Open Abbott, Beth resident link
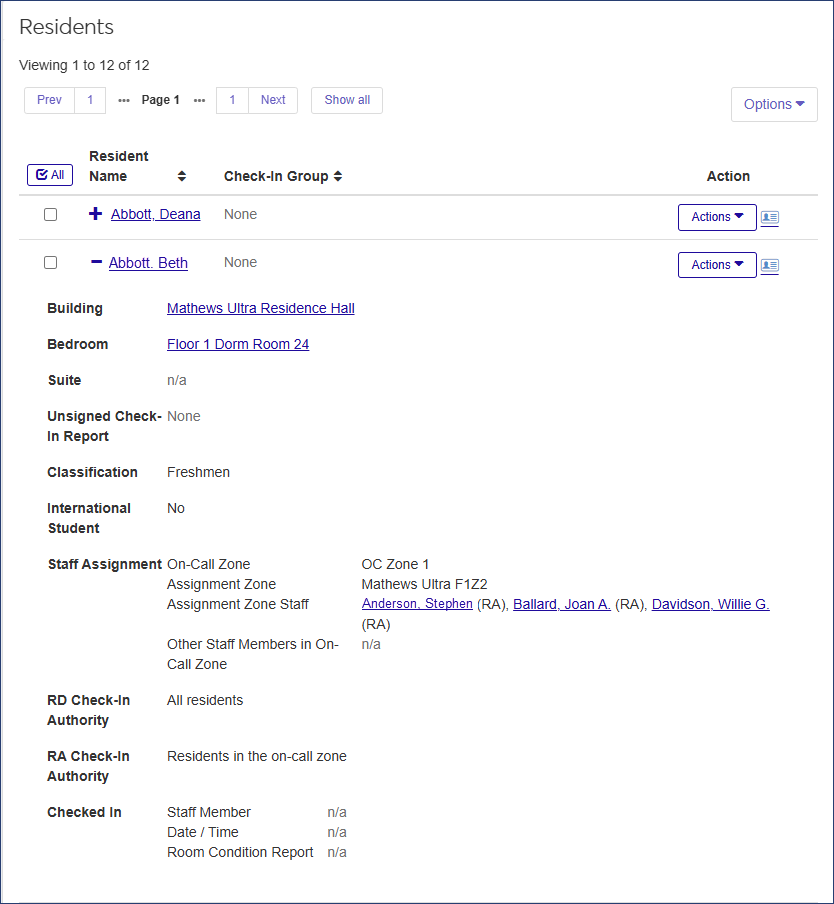The width and height of the screenshot is (834, 904). coord(148,263)
